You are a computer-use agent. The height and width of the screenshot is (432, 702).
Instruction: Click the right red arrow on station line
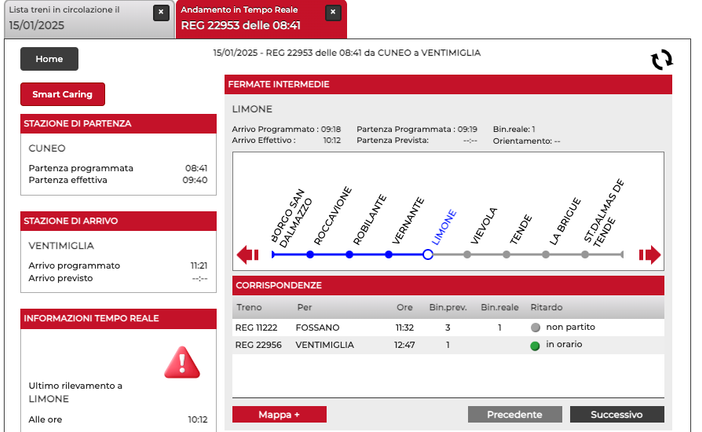pyautogui.click(x=650, y=255)
